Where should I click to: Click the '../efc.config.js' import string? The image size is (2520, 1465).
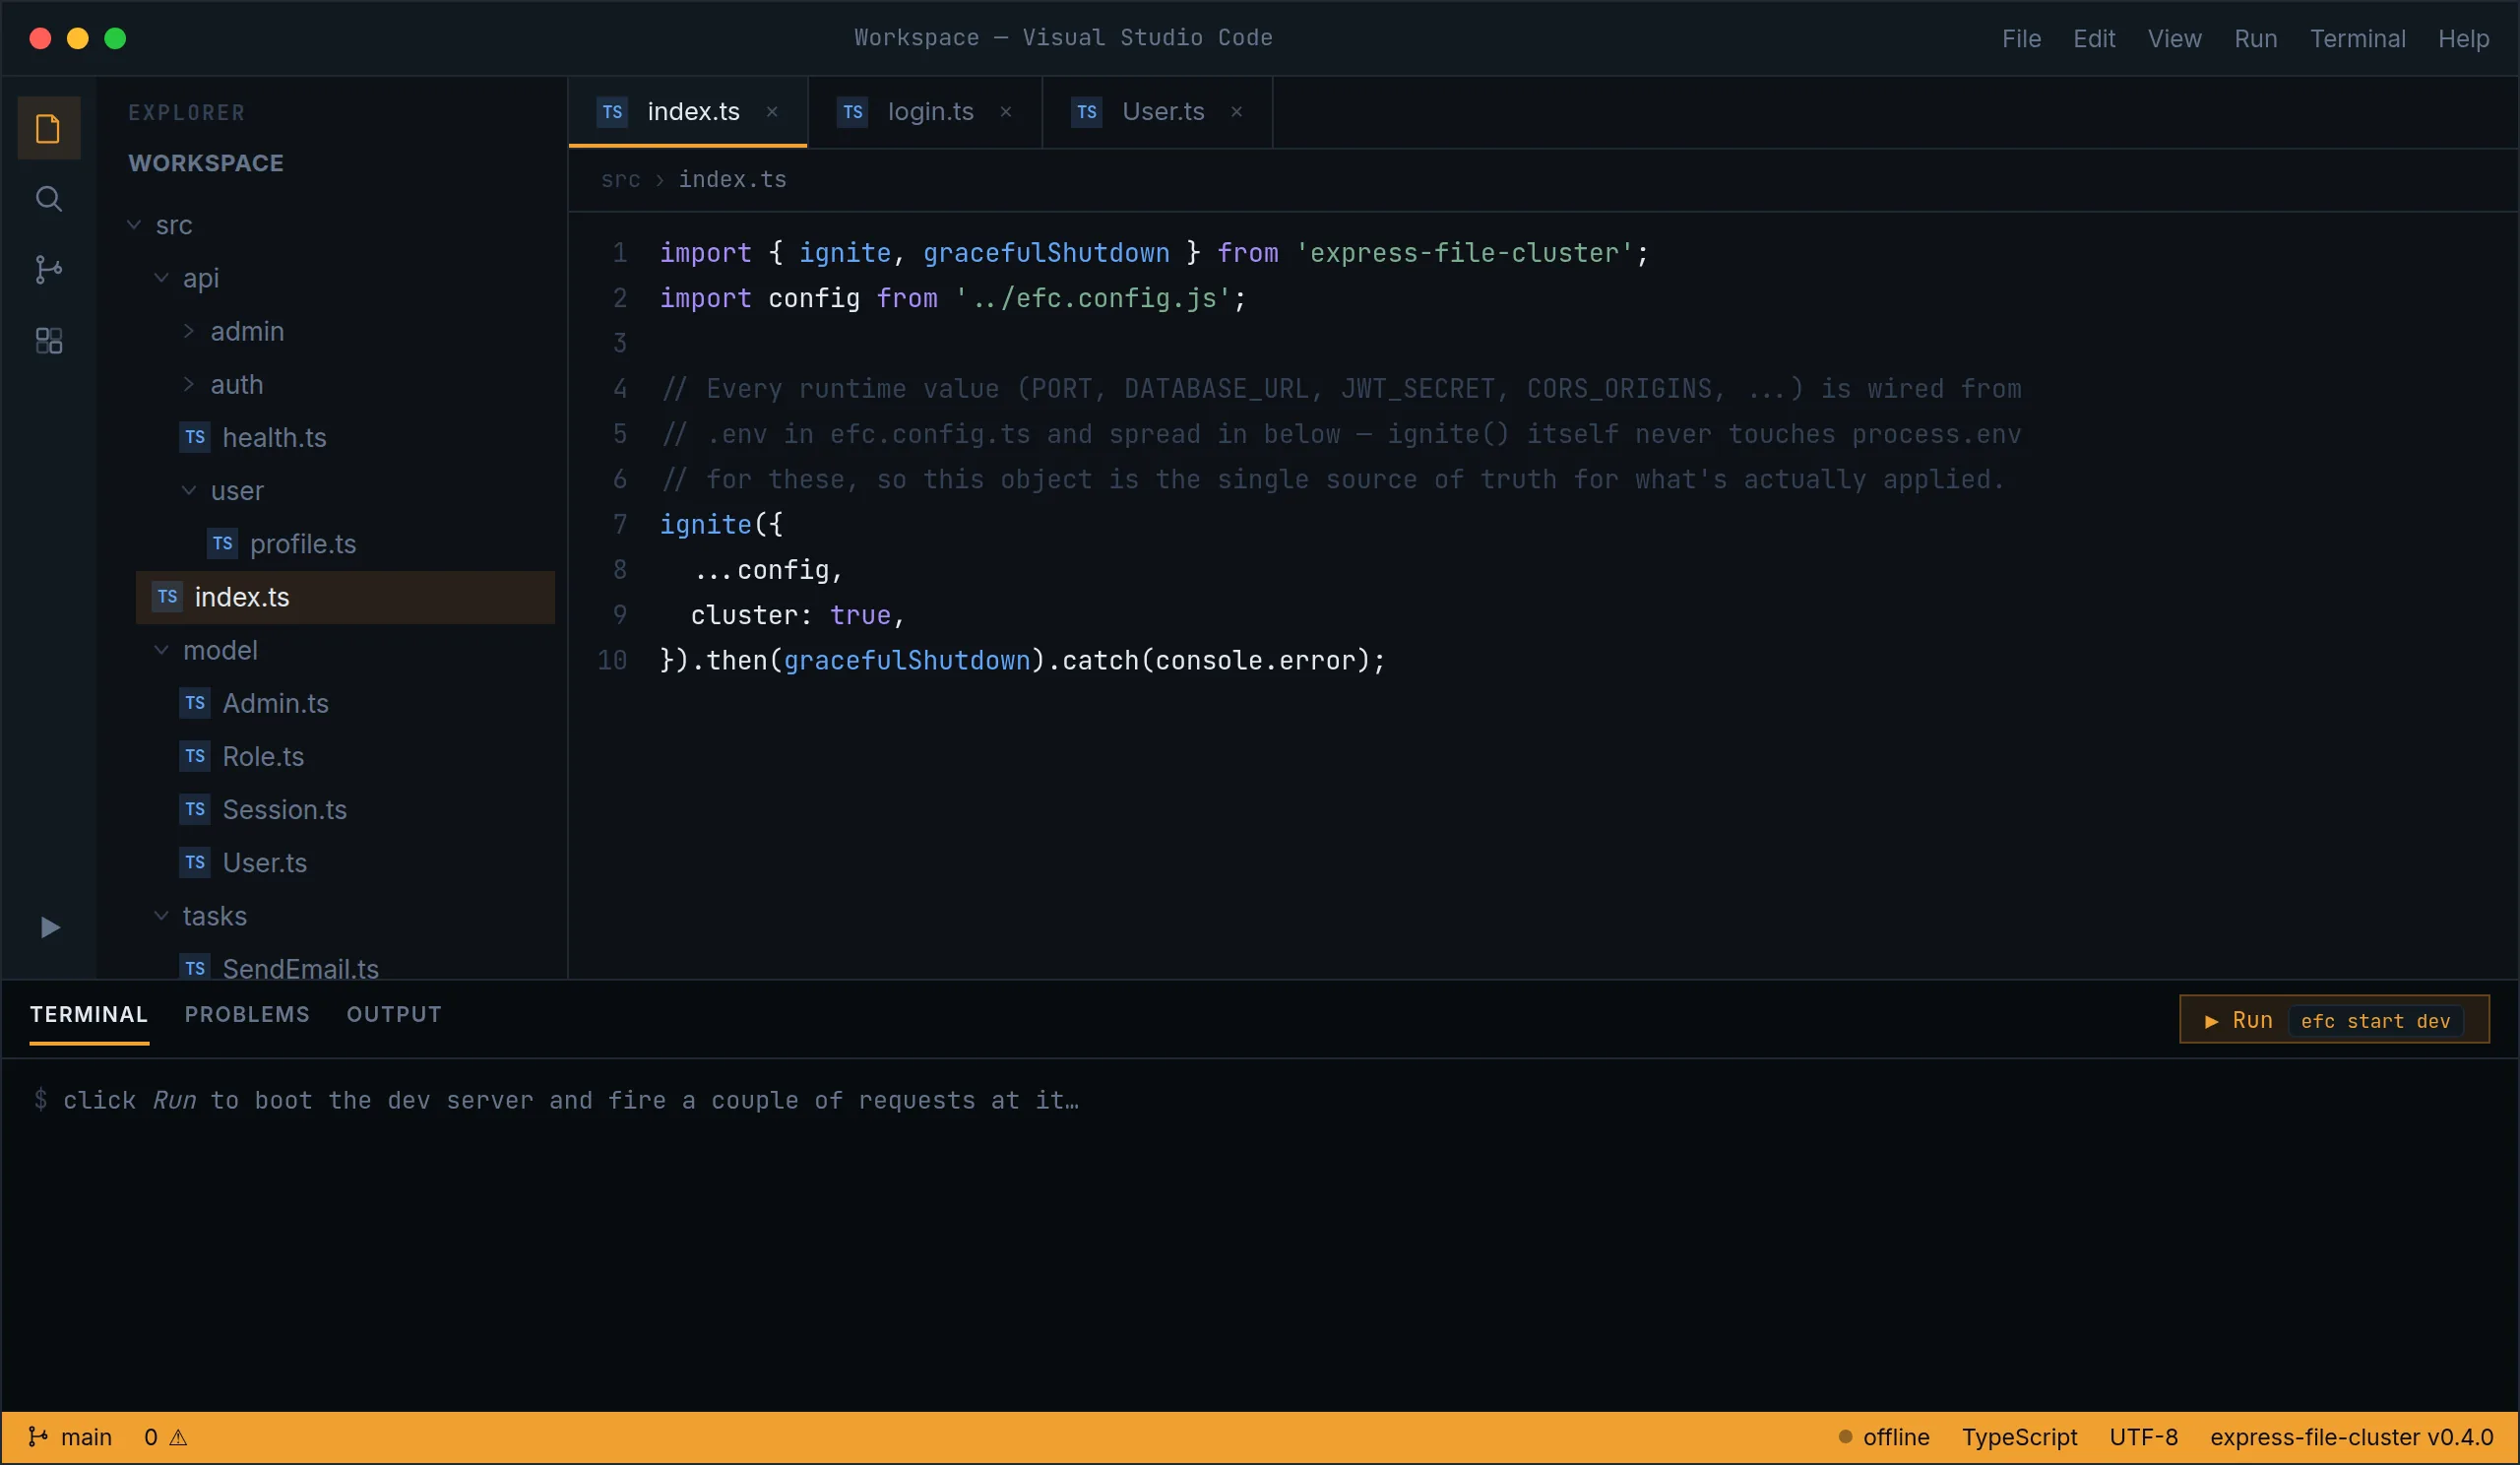click(1092, 298)
